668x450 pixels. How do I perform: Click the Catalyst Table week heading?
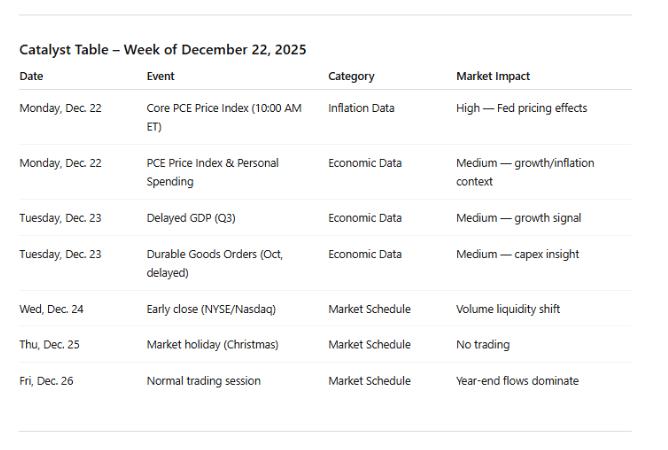[163, 50]
